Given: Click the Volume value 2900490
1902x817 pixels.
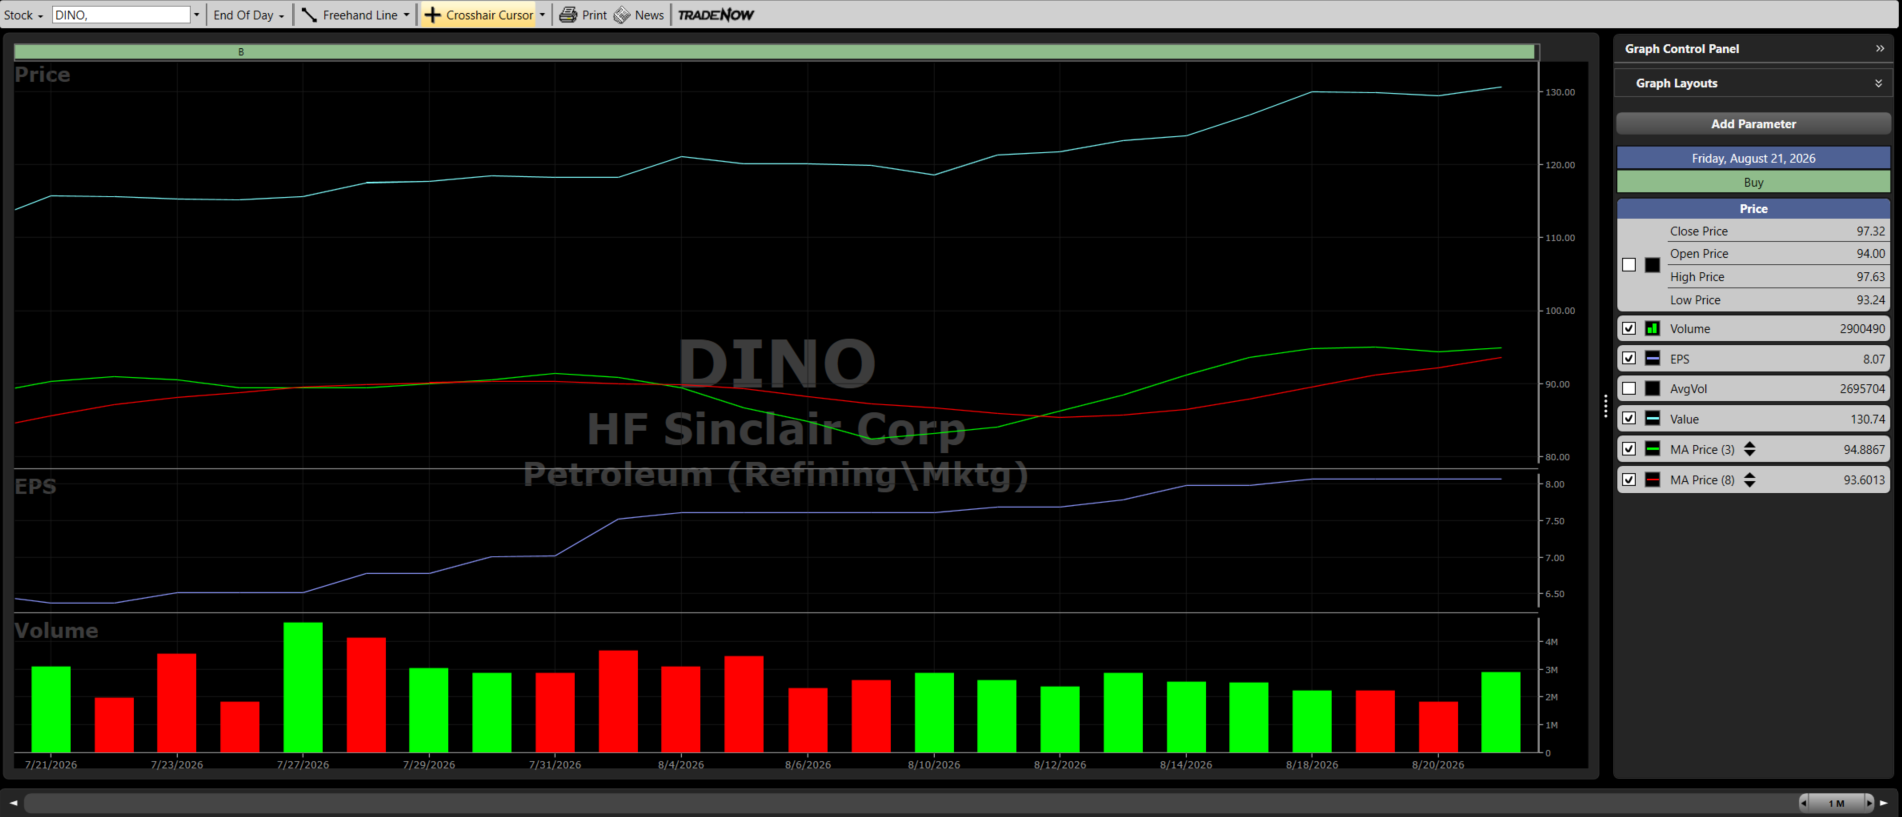Looking at the screenshot, I should [x=1862, y=328].
